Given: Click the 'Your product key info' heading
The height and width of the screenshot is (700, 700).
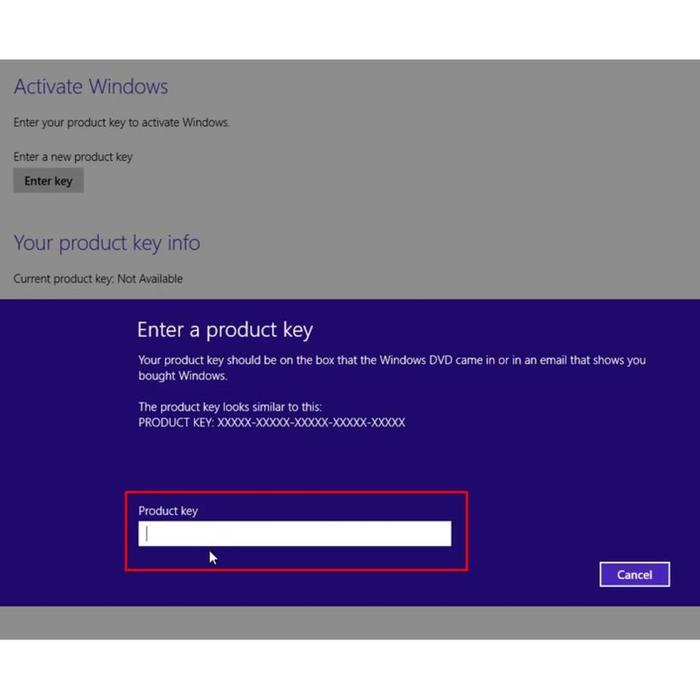Looking at the screenshot, I should point(107,243).
